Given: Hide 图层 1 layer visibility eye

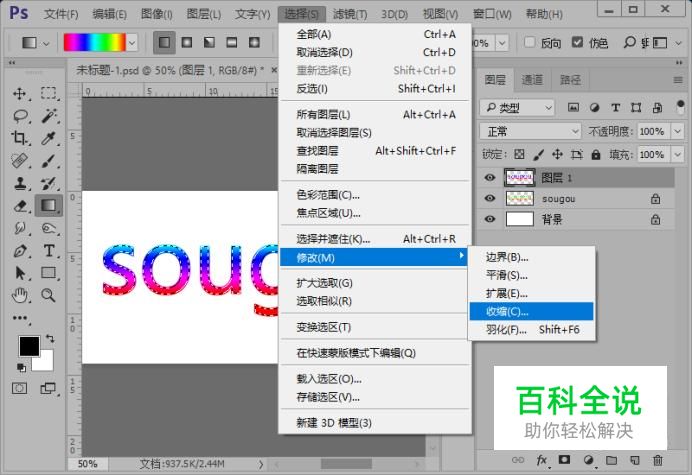Looking at the screenshot, I should [490, 177].
